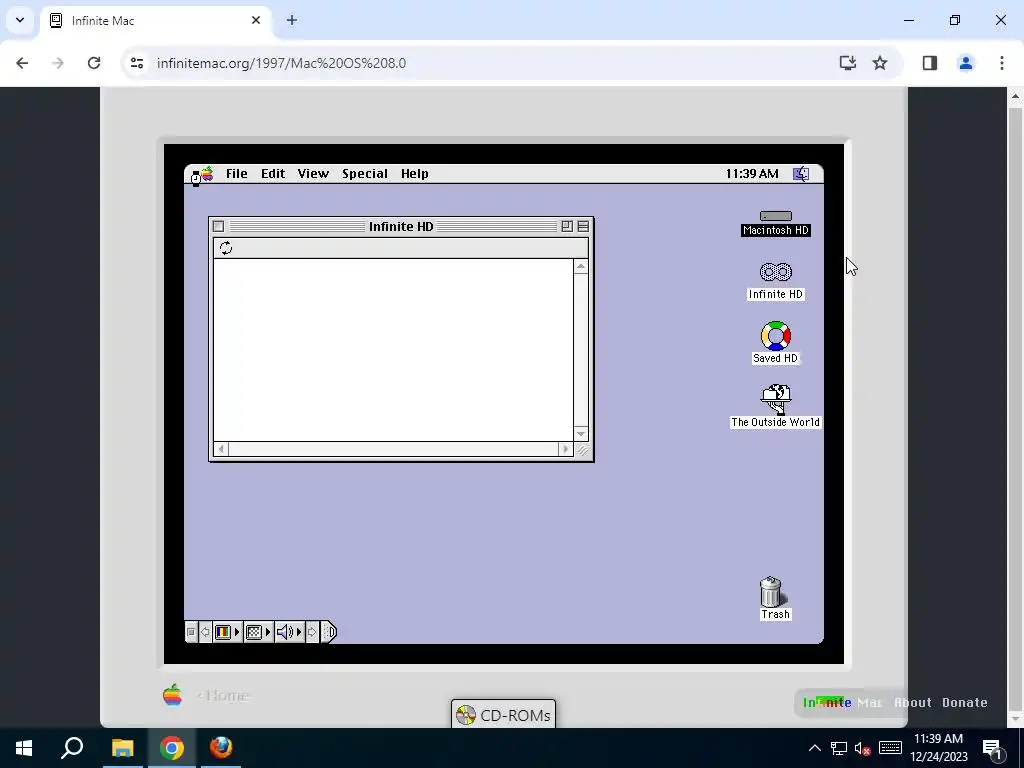Open the Apple menu in Mac OS
This screenshot has width=1024, height=768.
coord(206,174)
